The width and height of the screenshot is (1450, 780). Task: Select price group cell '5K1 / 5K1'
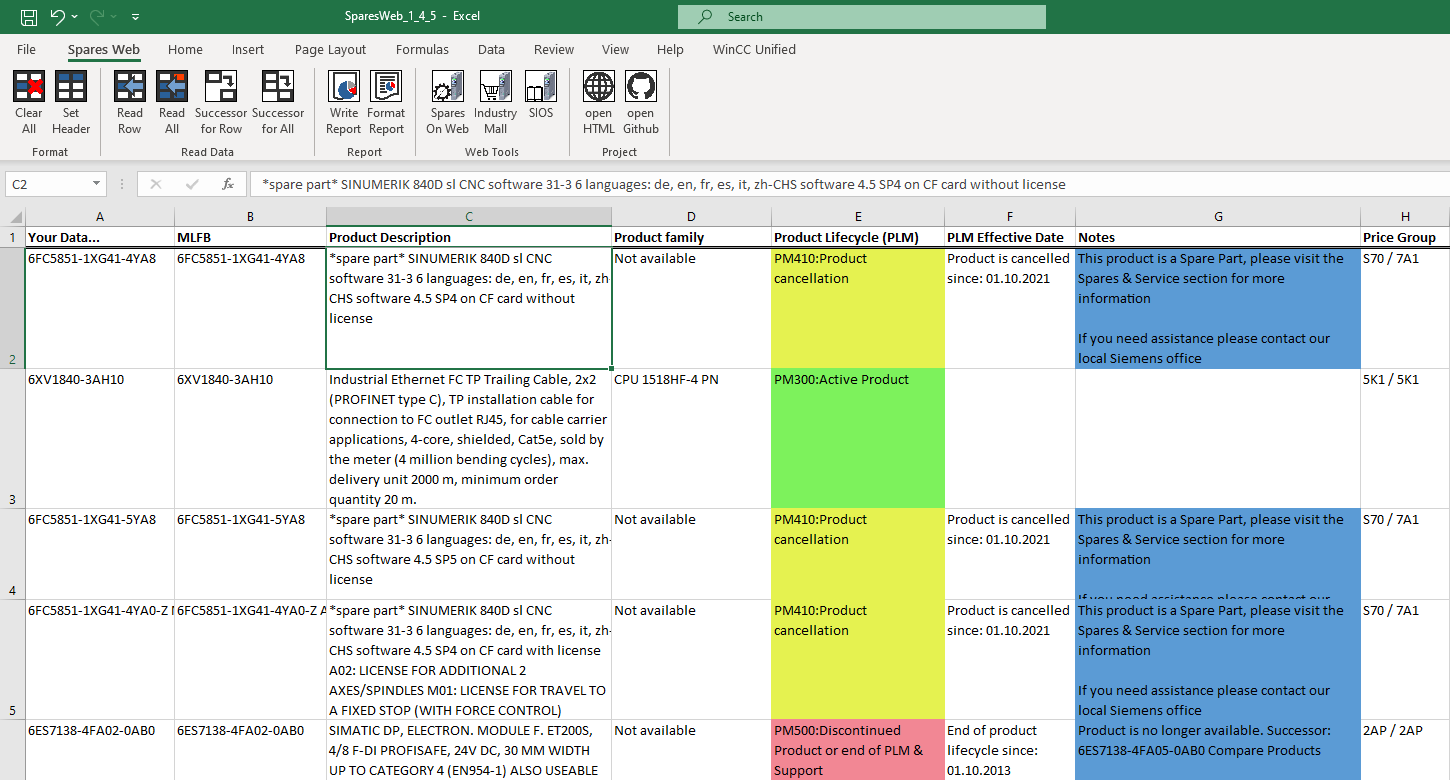click(1405, 438)
